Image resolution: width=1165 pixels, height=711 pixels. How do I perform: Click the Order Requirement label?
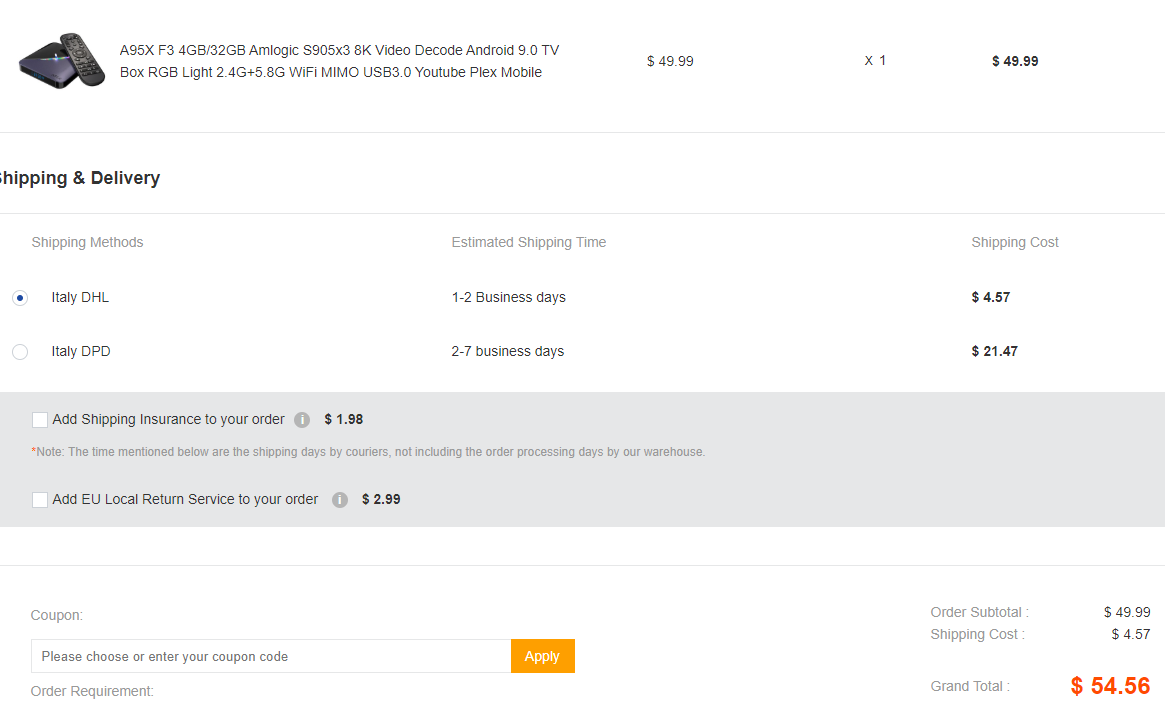(92, 691)
